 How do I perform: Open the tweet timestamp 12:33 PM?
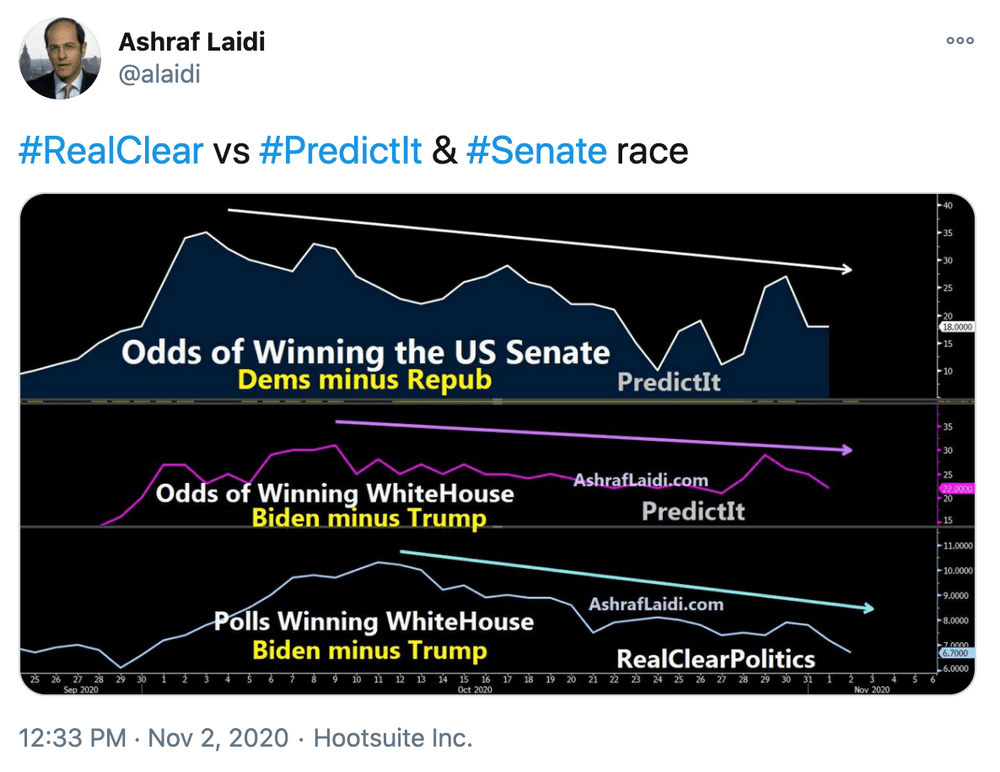click(x=73, y=738)
